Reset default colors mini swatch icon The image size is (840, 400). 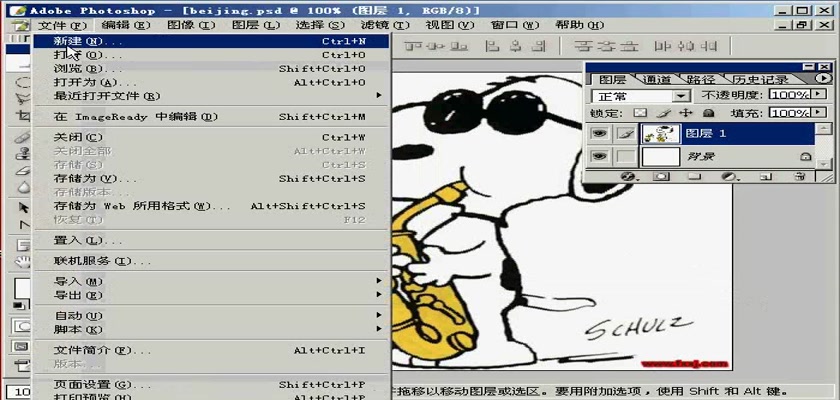(19, 306)
